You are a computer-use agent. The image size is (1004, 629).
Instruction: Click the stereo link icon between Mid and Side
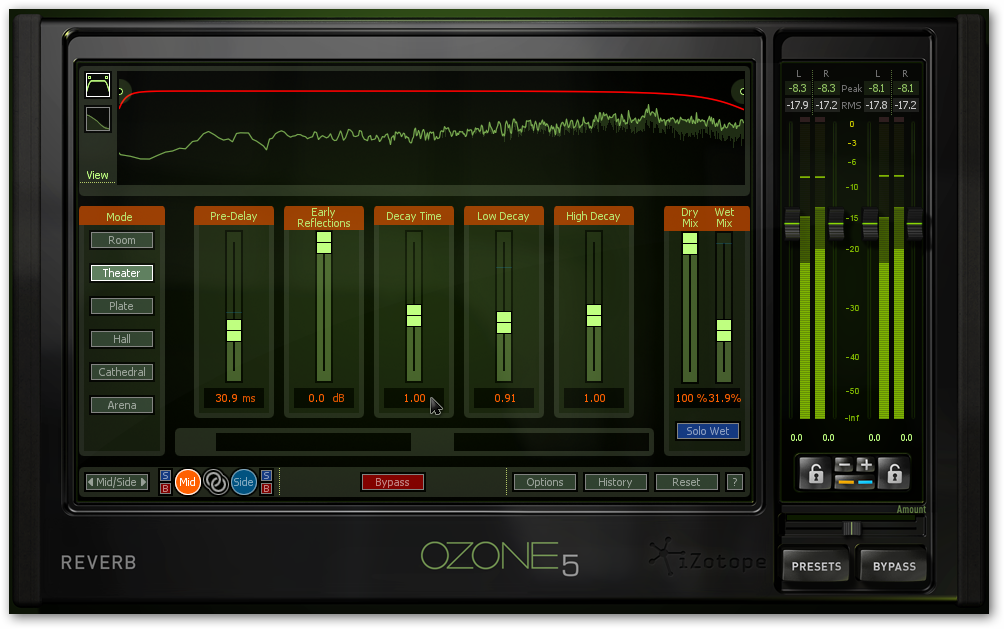pos(216,482)
